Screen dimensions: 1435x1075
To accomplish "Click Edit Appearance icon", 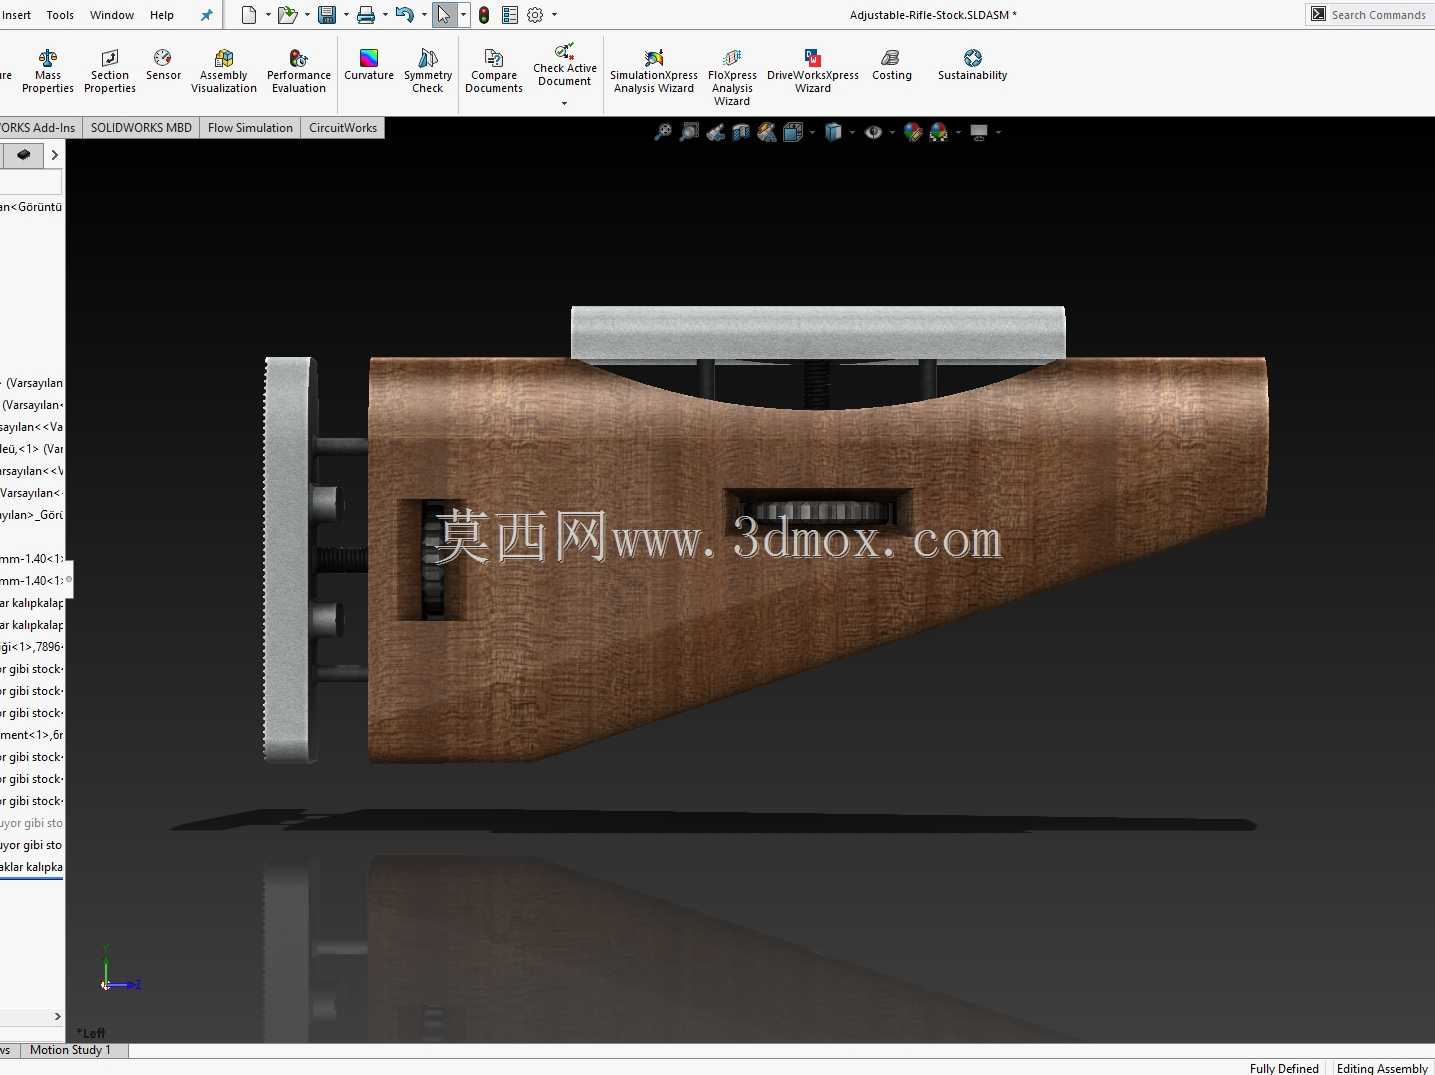I will pos(912,132).
